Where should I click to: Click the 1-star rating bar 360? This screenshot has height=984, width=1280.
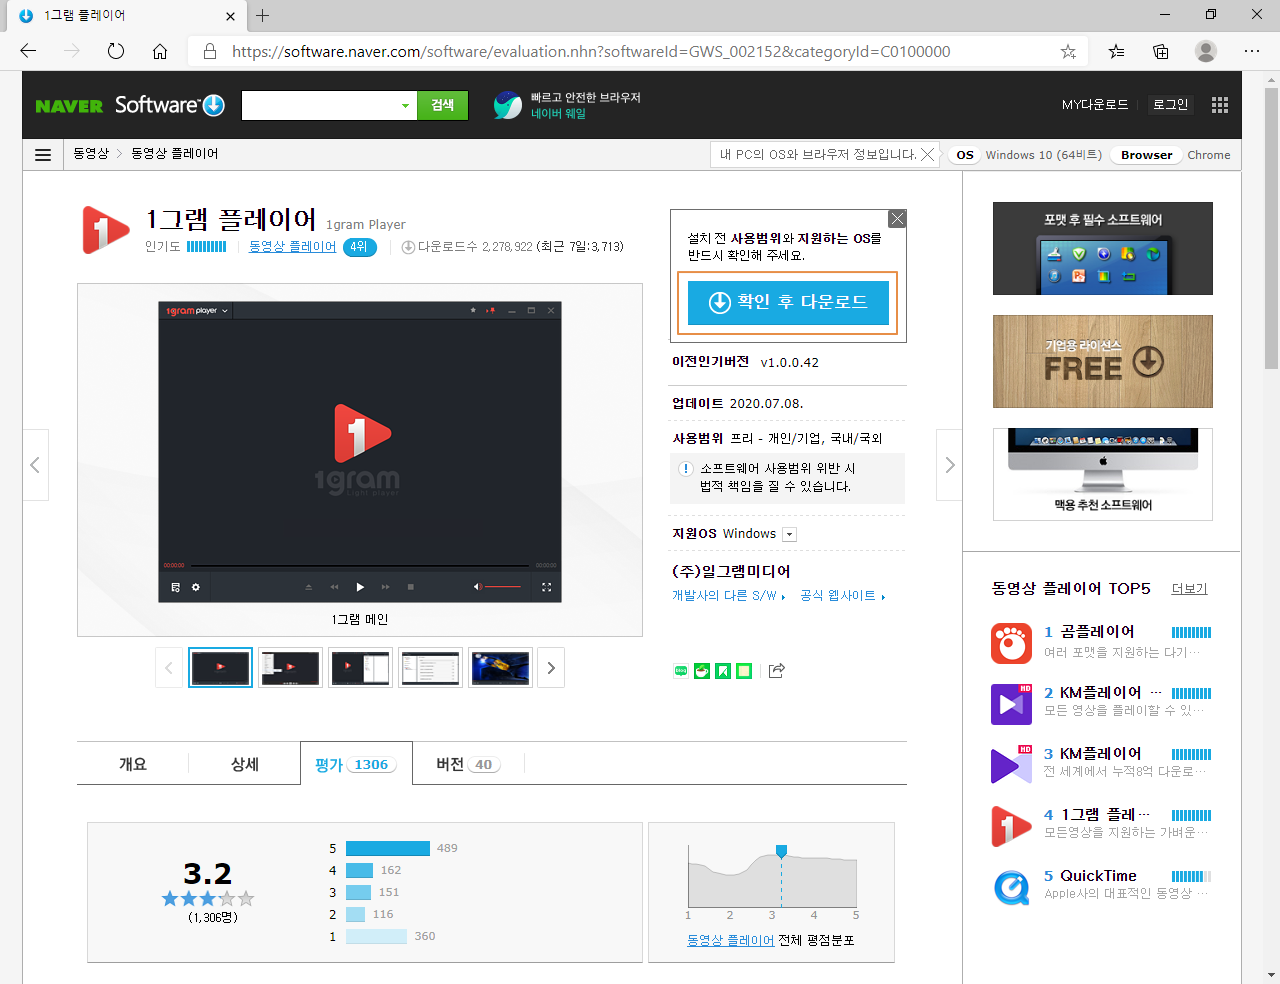tap(376, 936)
